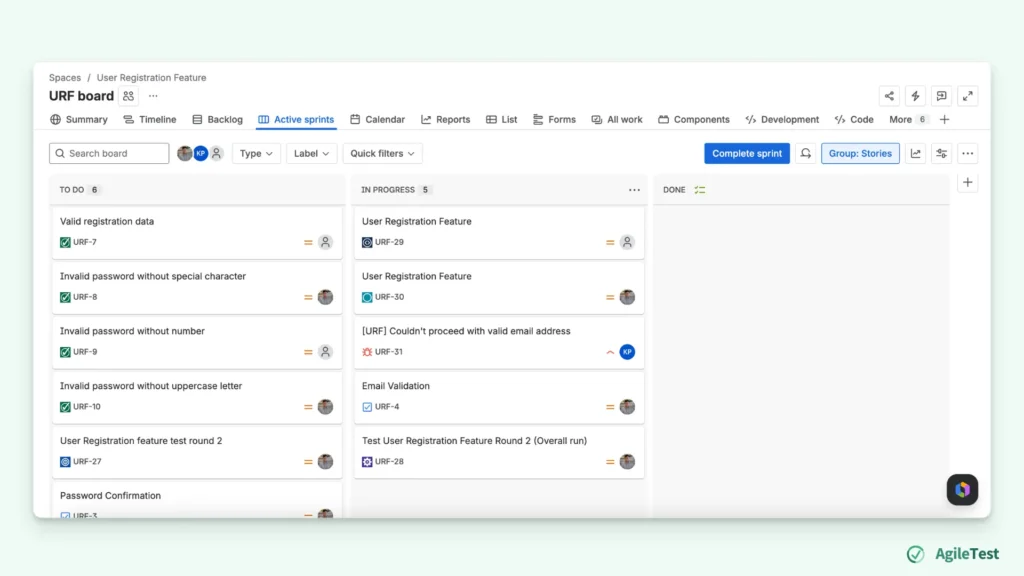Screen dimensions: 1024x576
Task: Click issue type icon on URF-29
Action: 367,242
